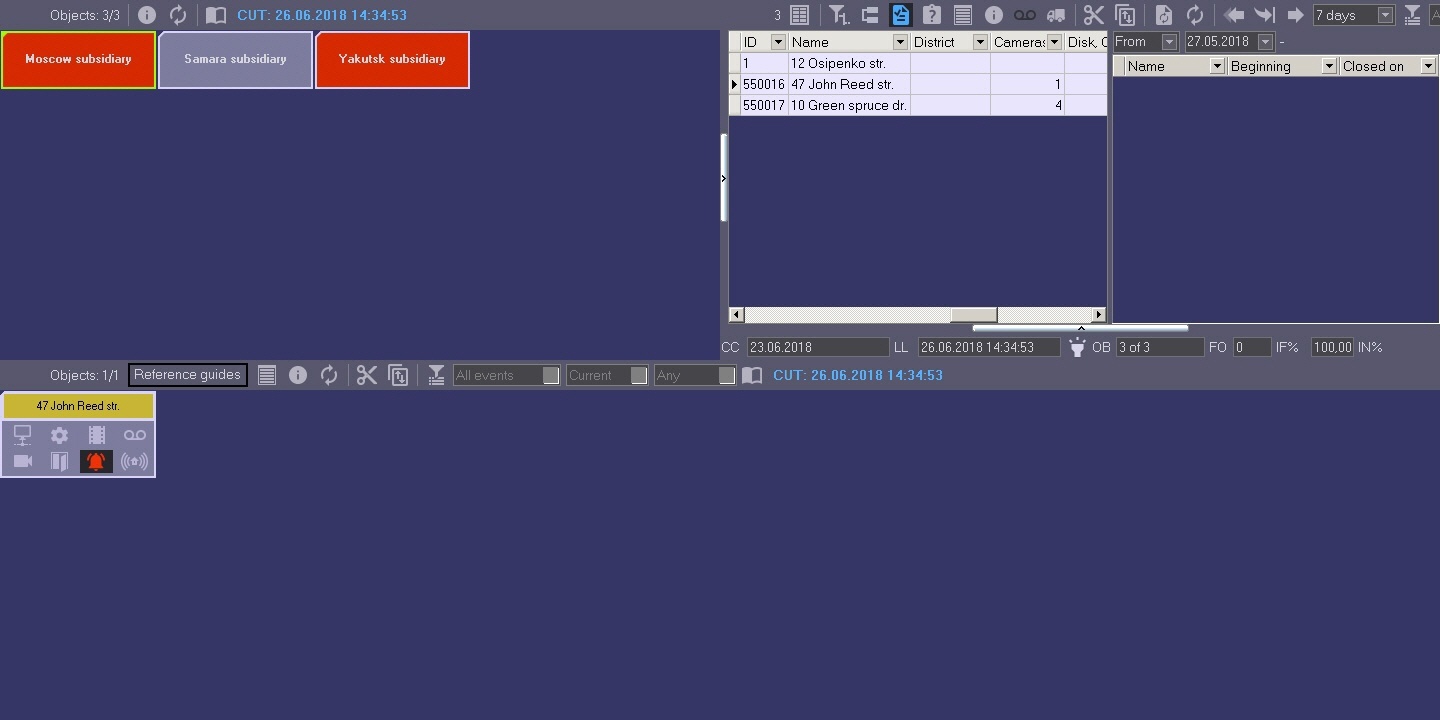Open the 27.05.2018 date picker dropdown

pos(1266,42)
